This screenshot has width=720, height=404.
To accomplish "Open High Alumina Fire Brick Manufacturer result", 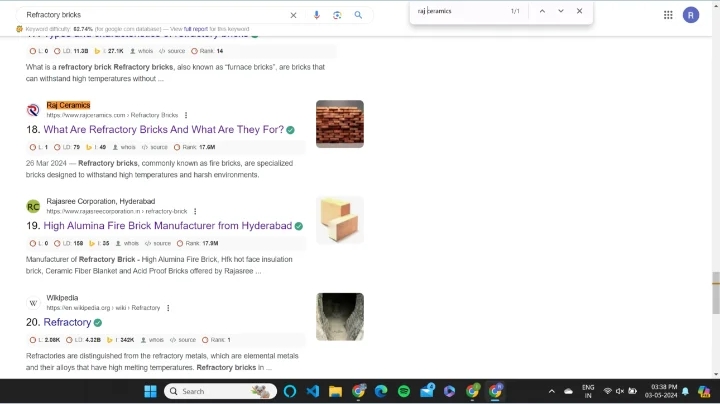I will click(x=168, y=226).
